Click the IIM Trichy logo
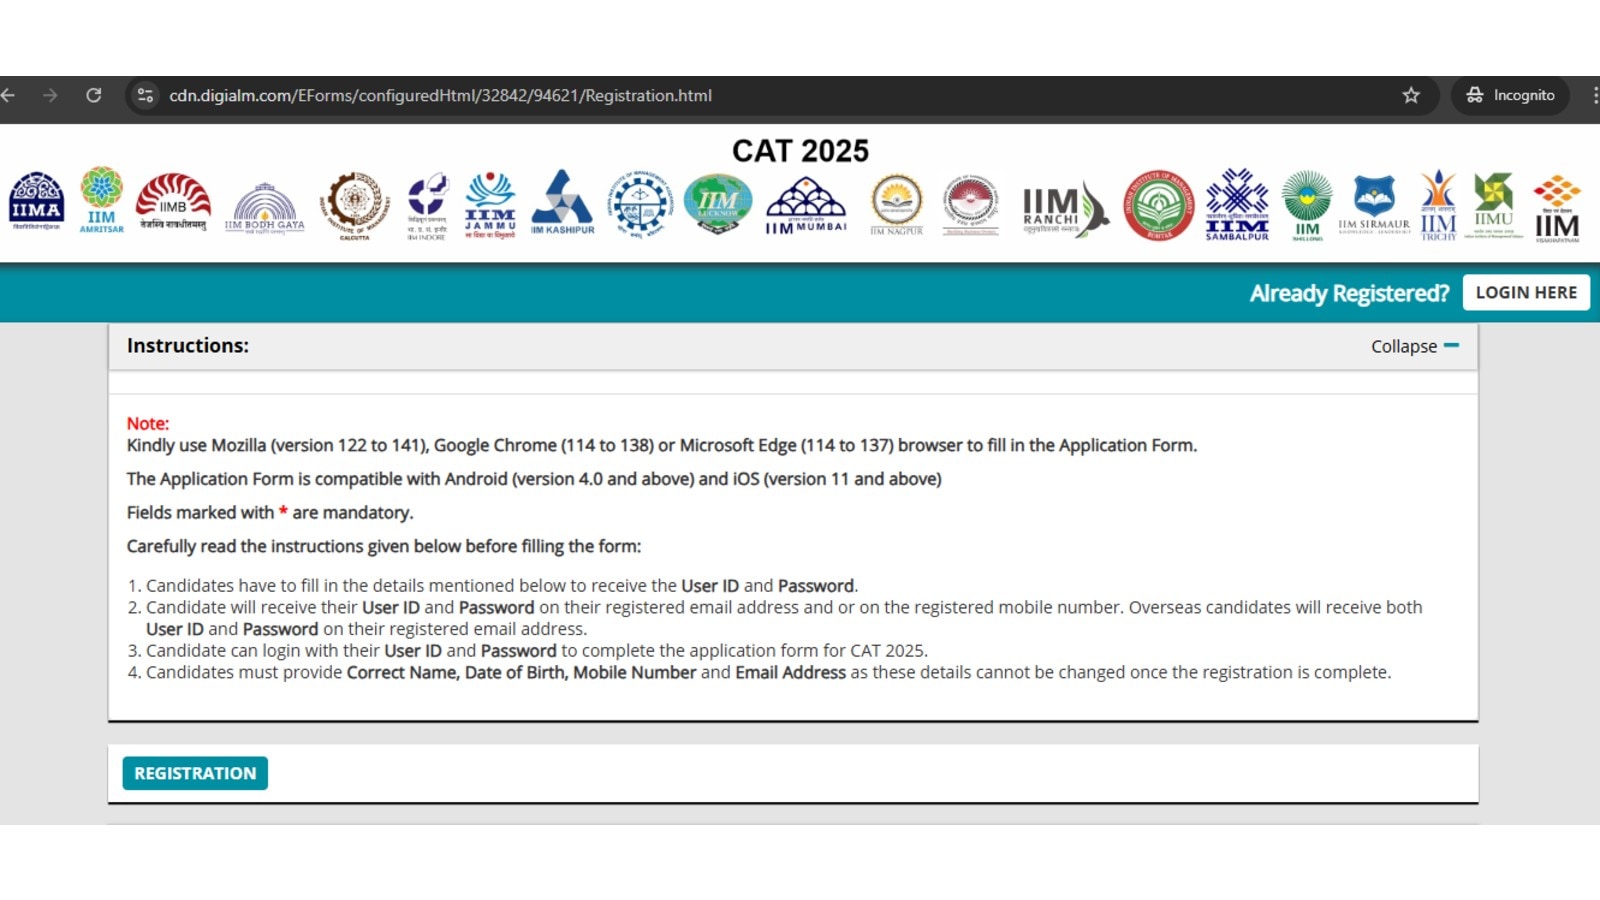Image resolution: width=1600 pixels, height=900 pixels. (1438, 203)
